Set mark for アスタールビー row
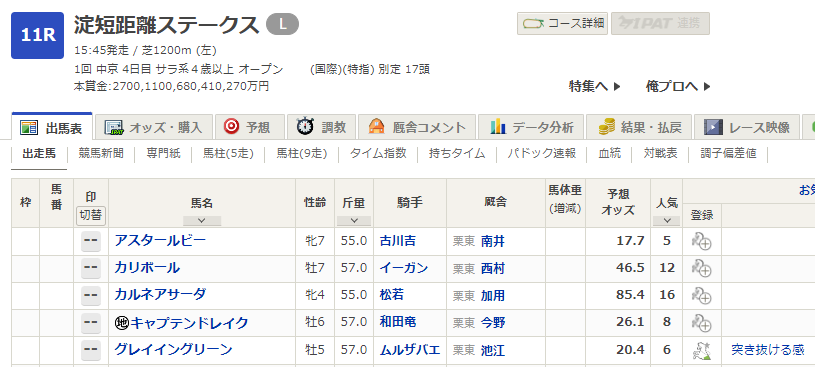 point(91,241)
